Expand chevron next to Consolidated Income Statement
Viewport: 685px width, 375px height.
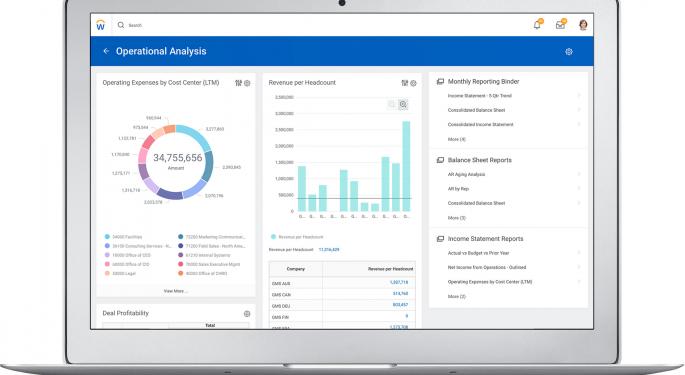[579, 125]
